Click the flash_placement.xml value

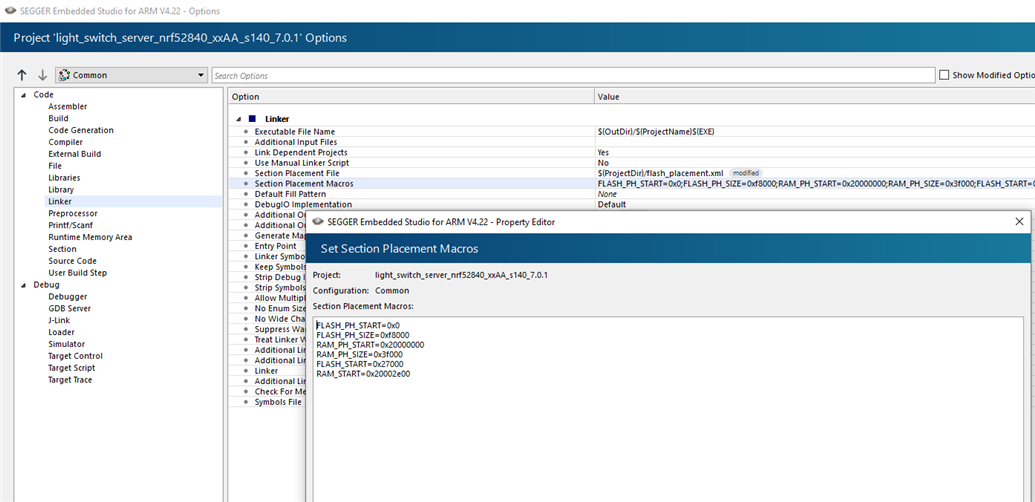coord(660,173)
